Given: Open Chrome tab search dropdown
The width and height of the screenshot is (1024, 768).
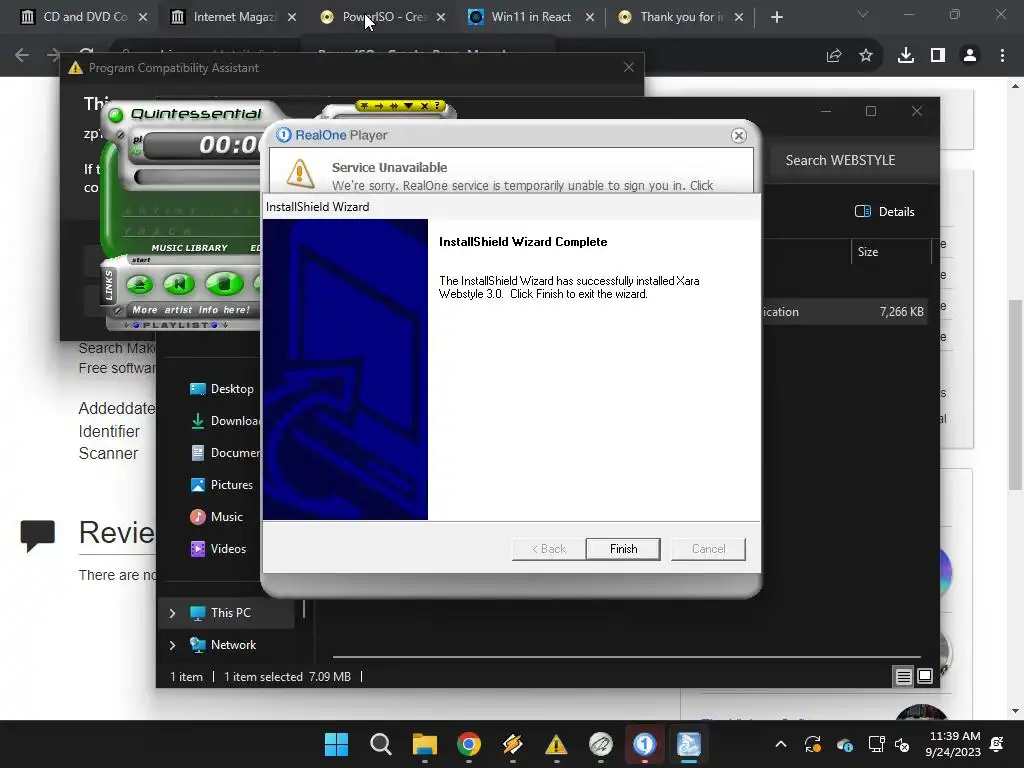Looking at the screenshot, I should (863, 14).
